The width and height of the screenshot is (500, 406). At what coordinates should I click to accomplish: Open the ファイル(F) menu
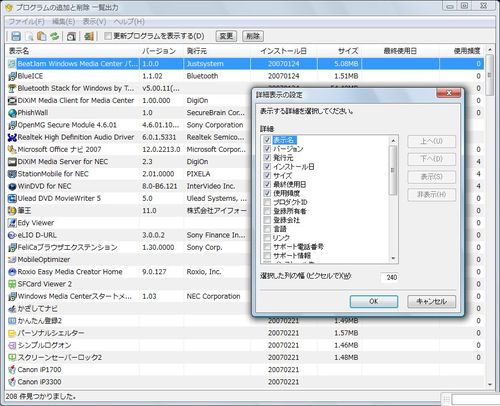[x=26, y=22]
